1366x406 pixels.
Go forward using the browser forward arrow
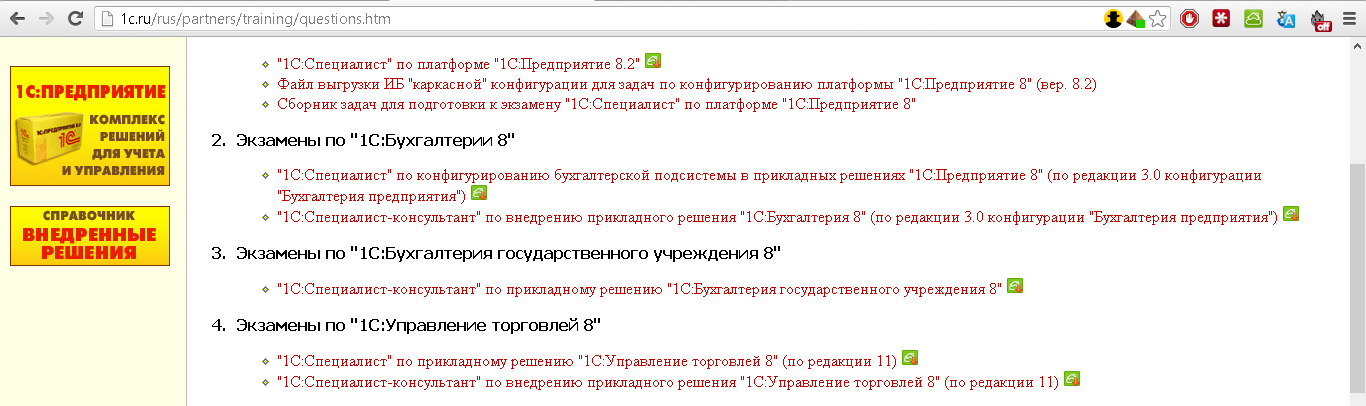(45, 19)
